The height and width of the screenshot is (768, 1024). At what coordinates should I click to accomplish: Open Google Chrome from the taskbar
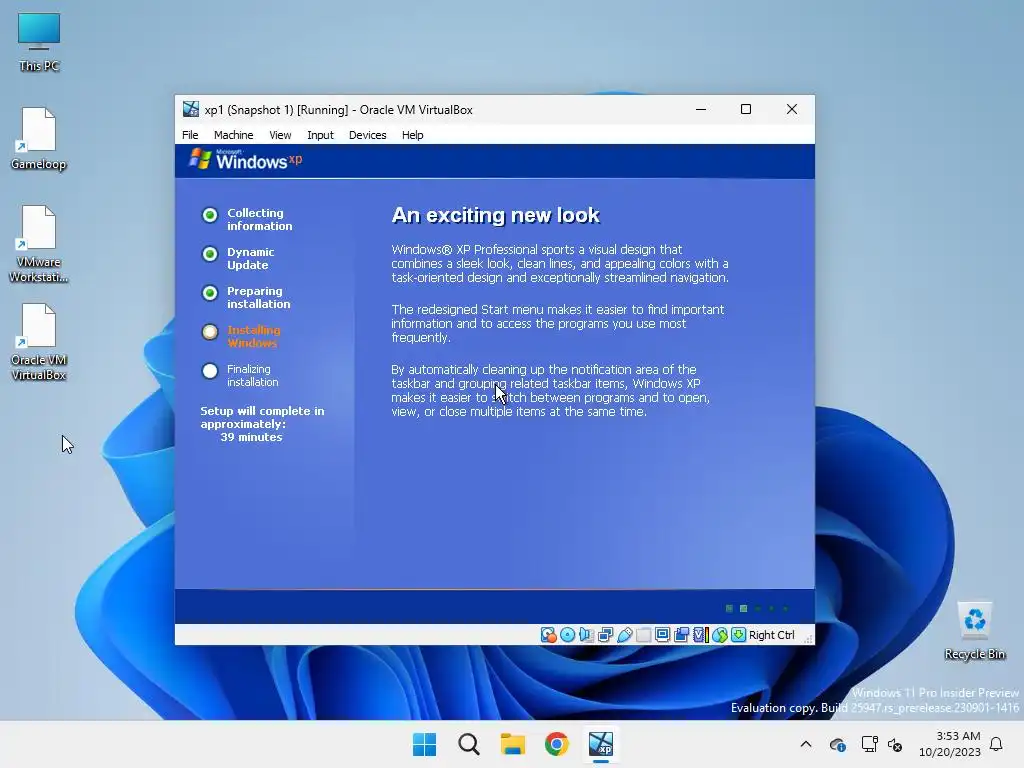(x=556, y=744)
